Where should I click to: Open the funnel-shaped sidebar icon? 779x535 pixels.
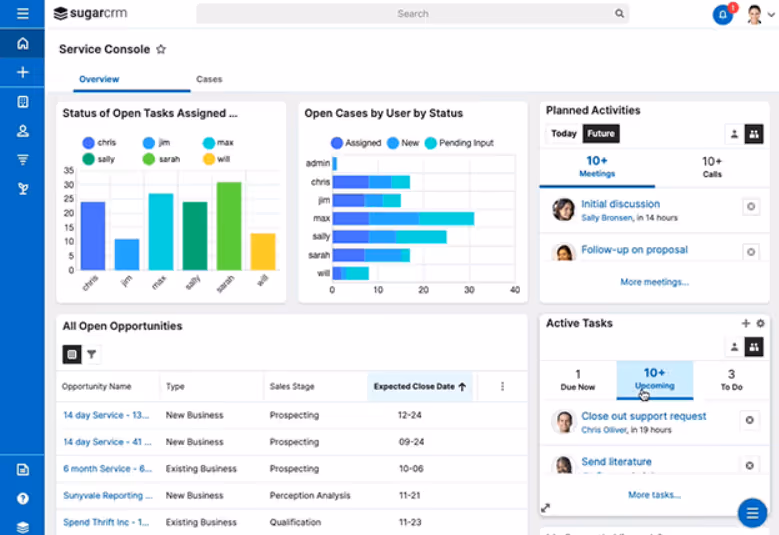(22, 160)
